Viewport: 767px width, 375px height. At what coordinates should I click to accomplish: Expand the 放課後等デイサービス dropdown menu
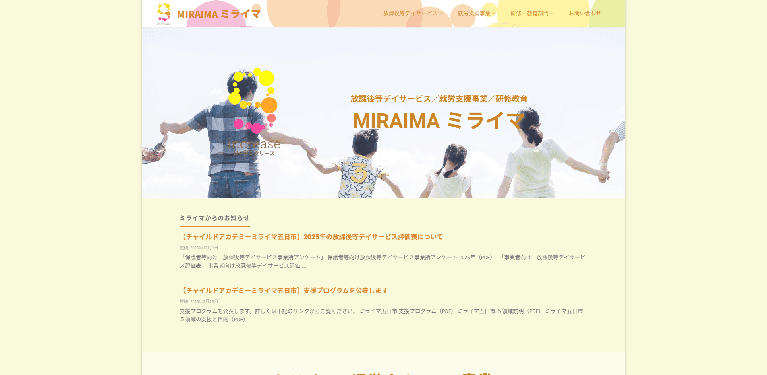(412, 14)
